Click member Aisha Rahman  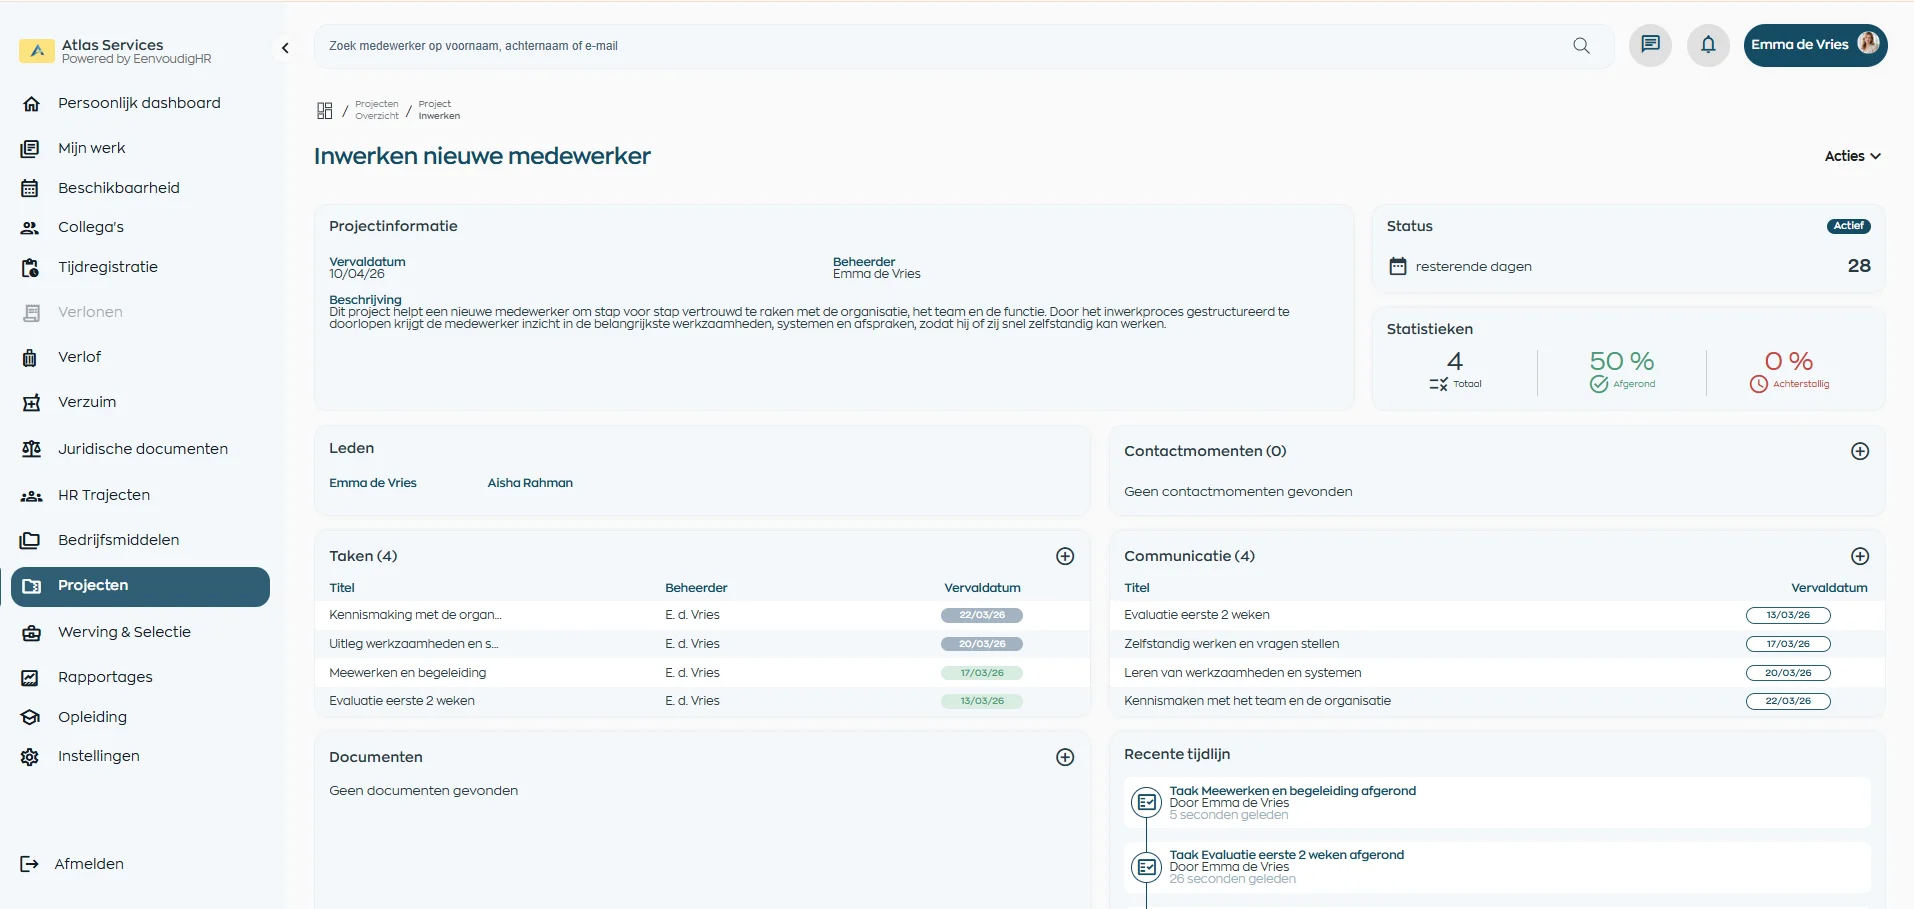(x=529, y=483)
